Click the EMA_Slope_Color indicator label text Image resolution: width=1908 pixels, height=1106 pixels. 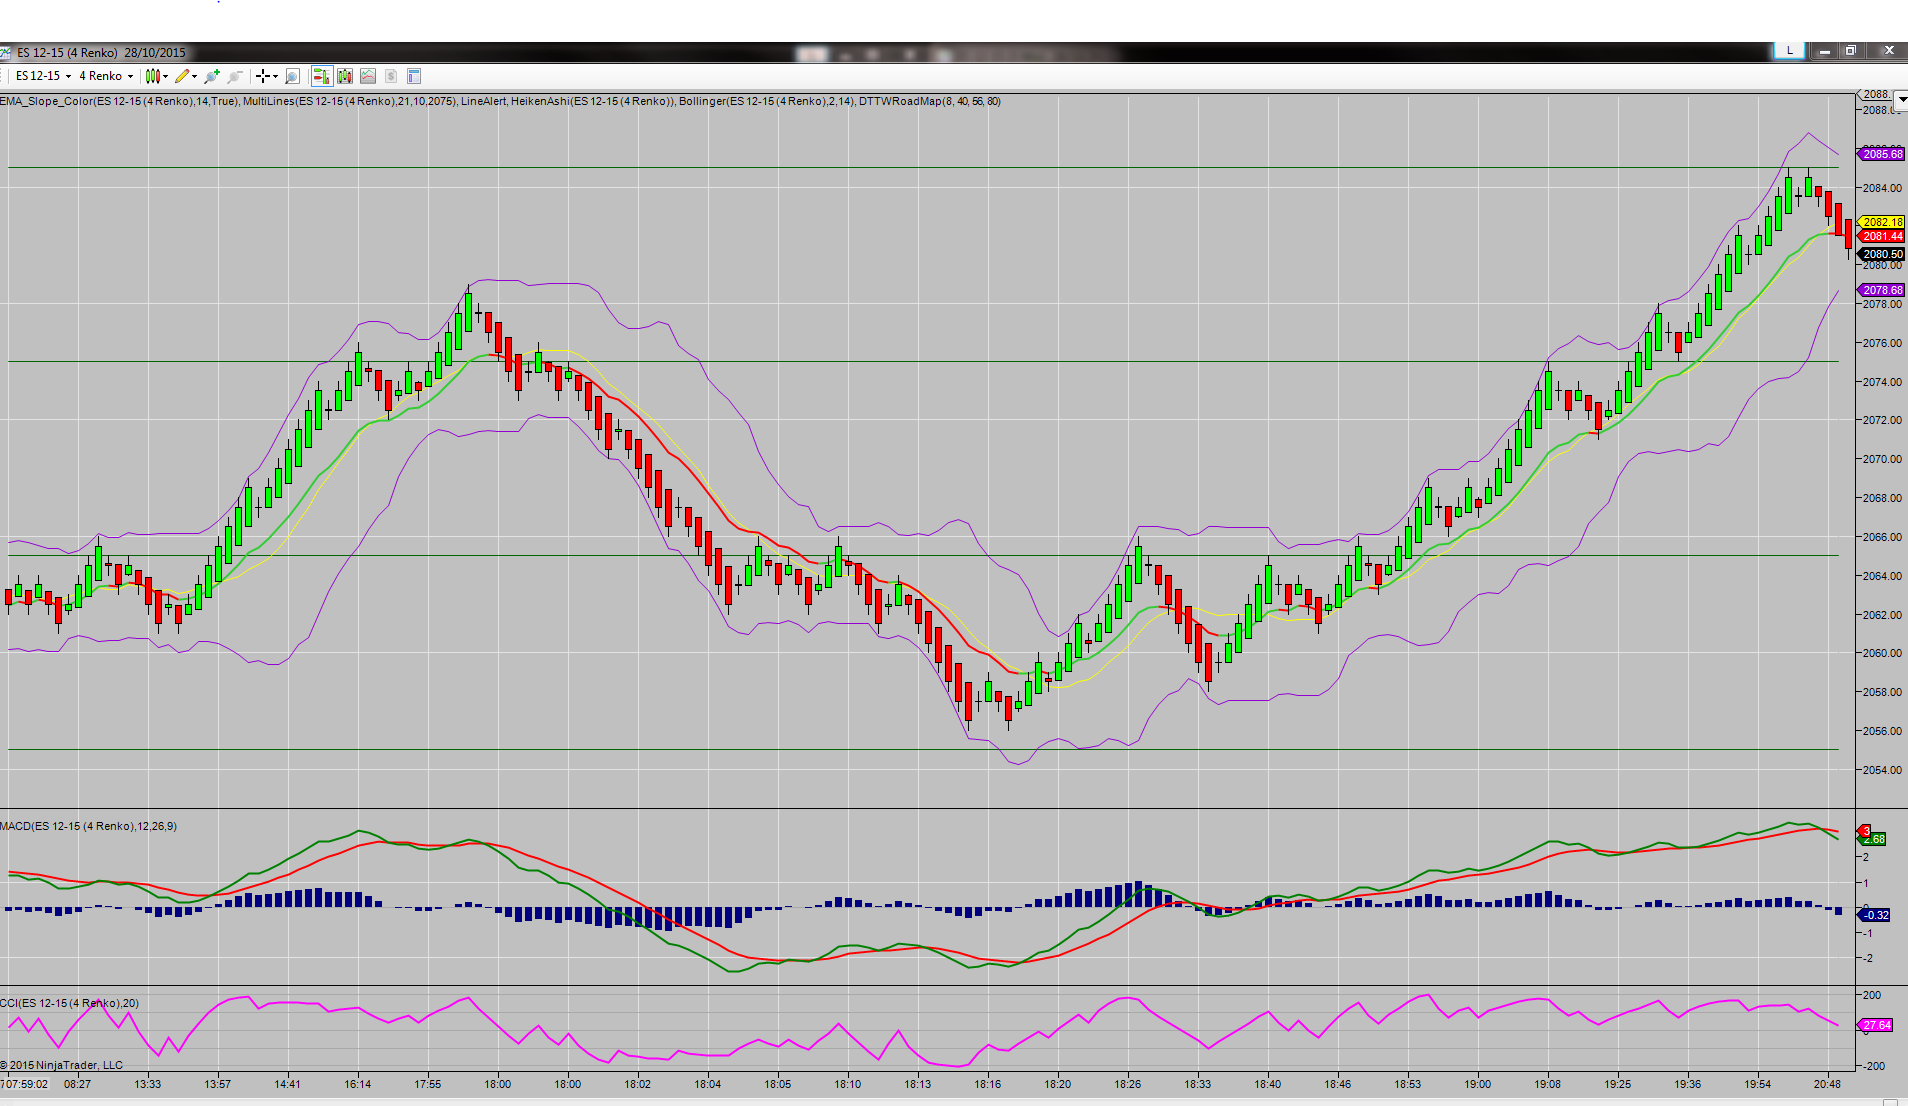119,101
